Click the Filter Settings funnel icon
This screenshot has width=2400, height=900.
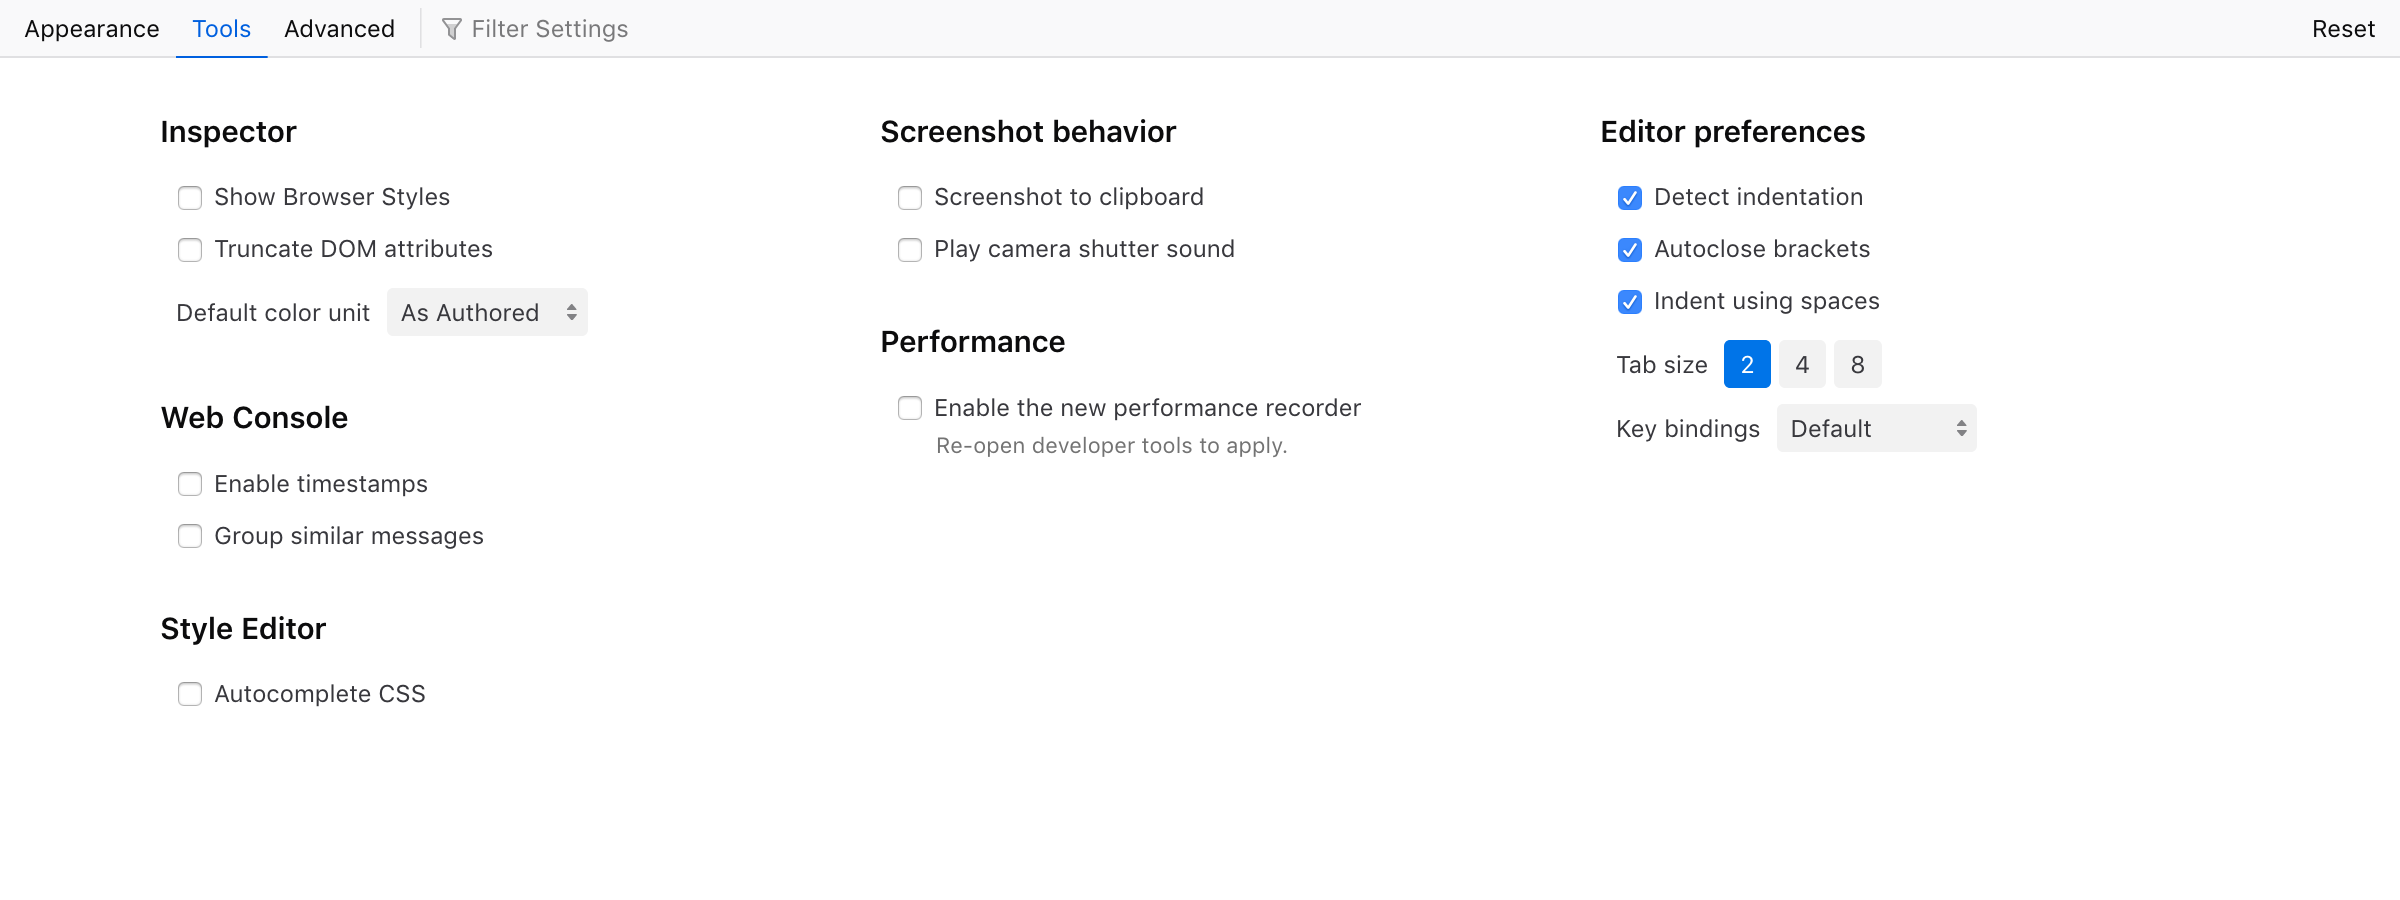click(453, 28)
